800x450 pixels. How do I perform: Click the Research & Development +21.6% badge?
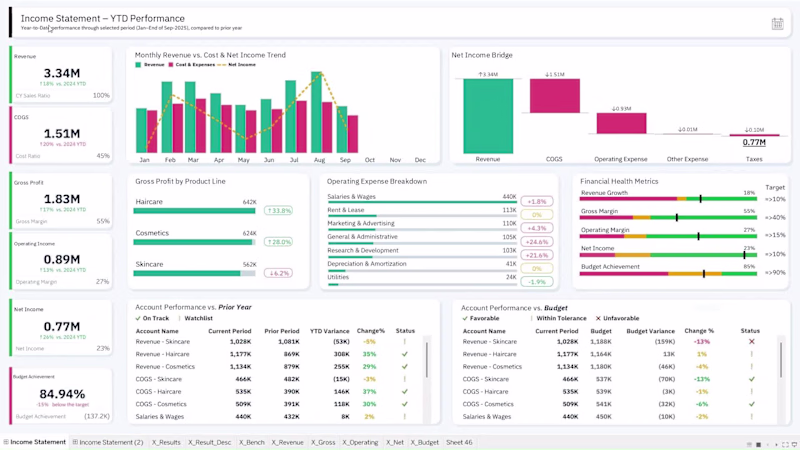pyautogui.click(x=537, y=255)
